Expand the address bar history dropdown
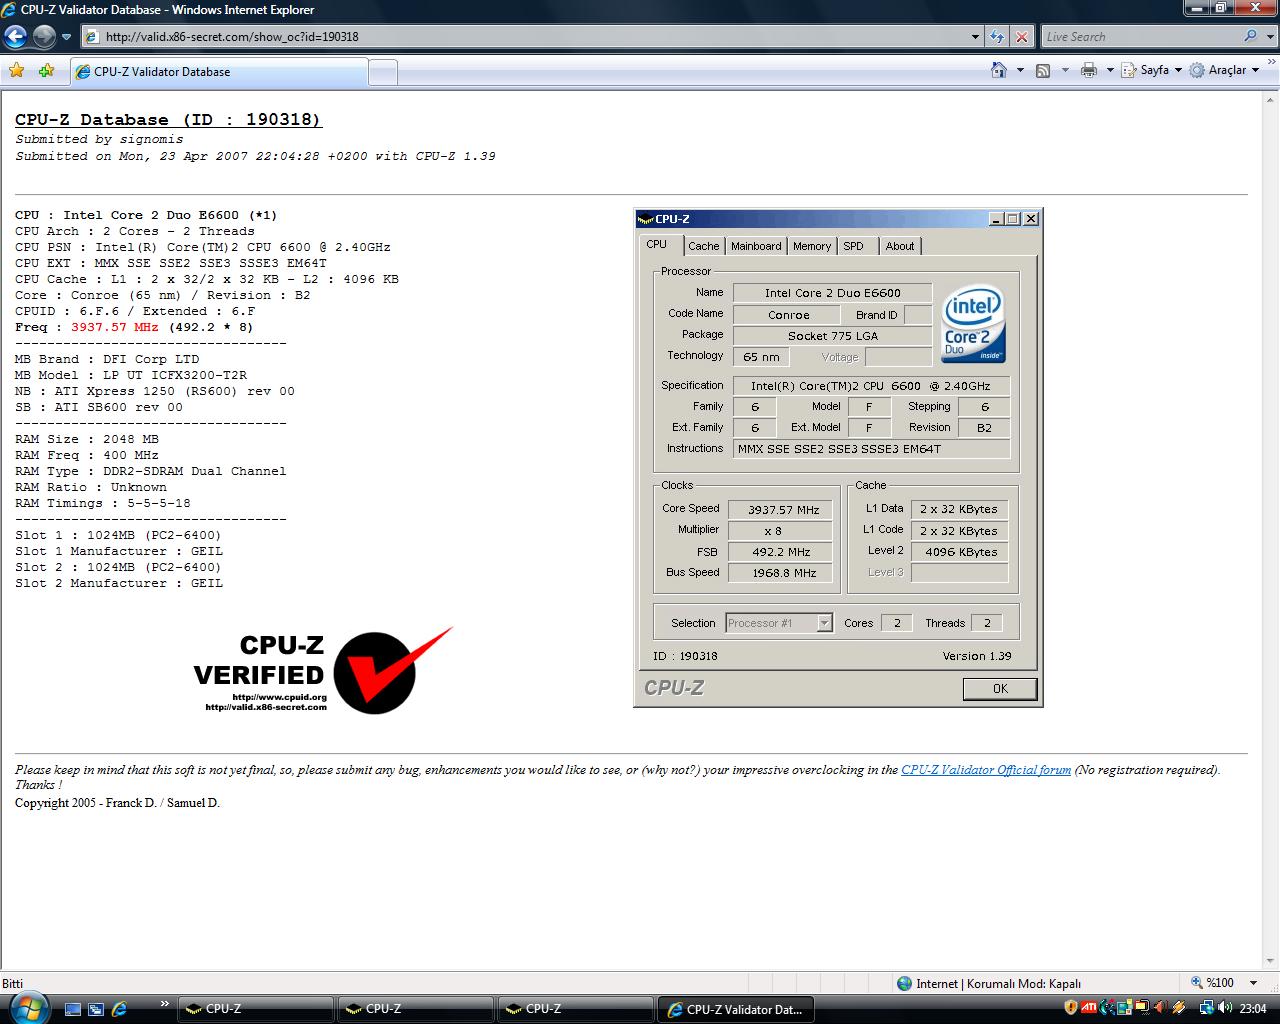Viewport: 1280px width, 1024px height. [976, 37]
